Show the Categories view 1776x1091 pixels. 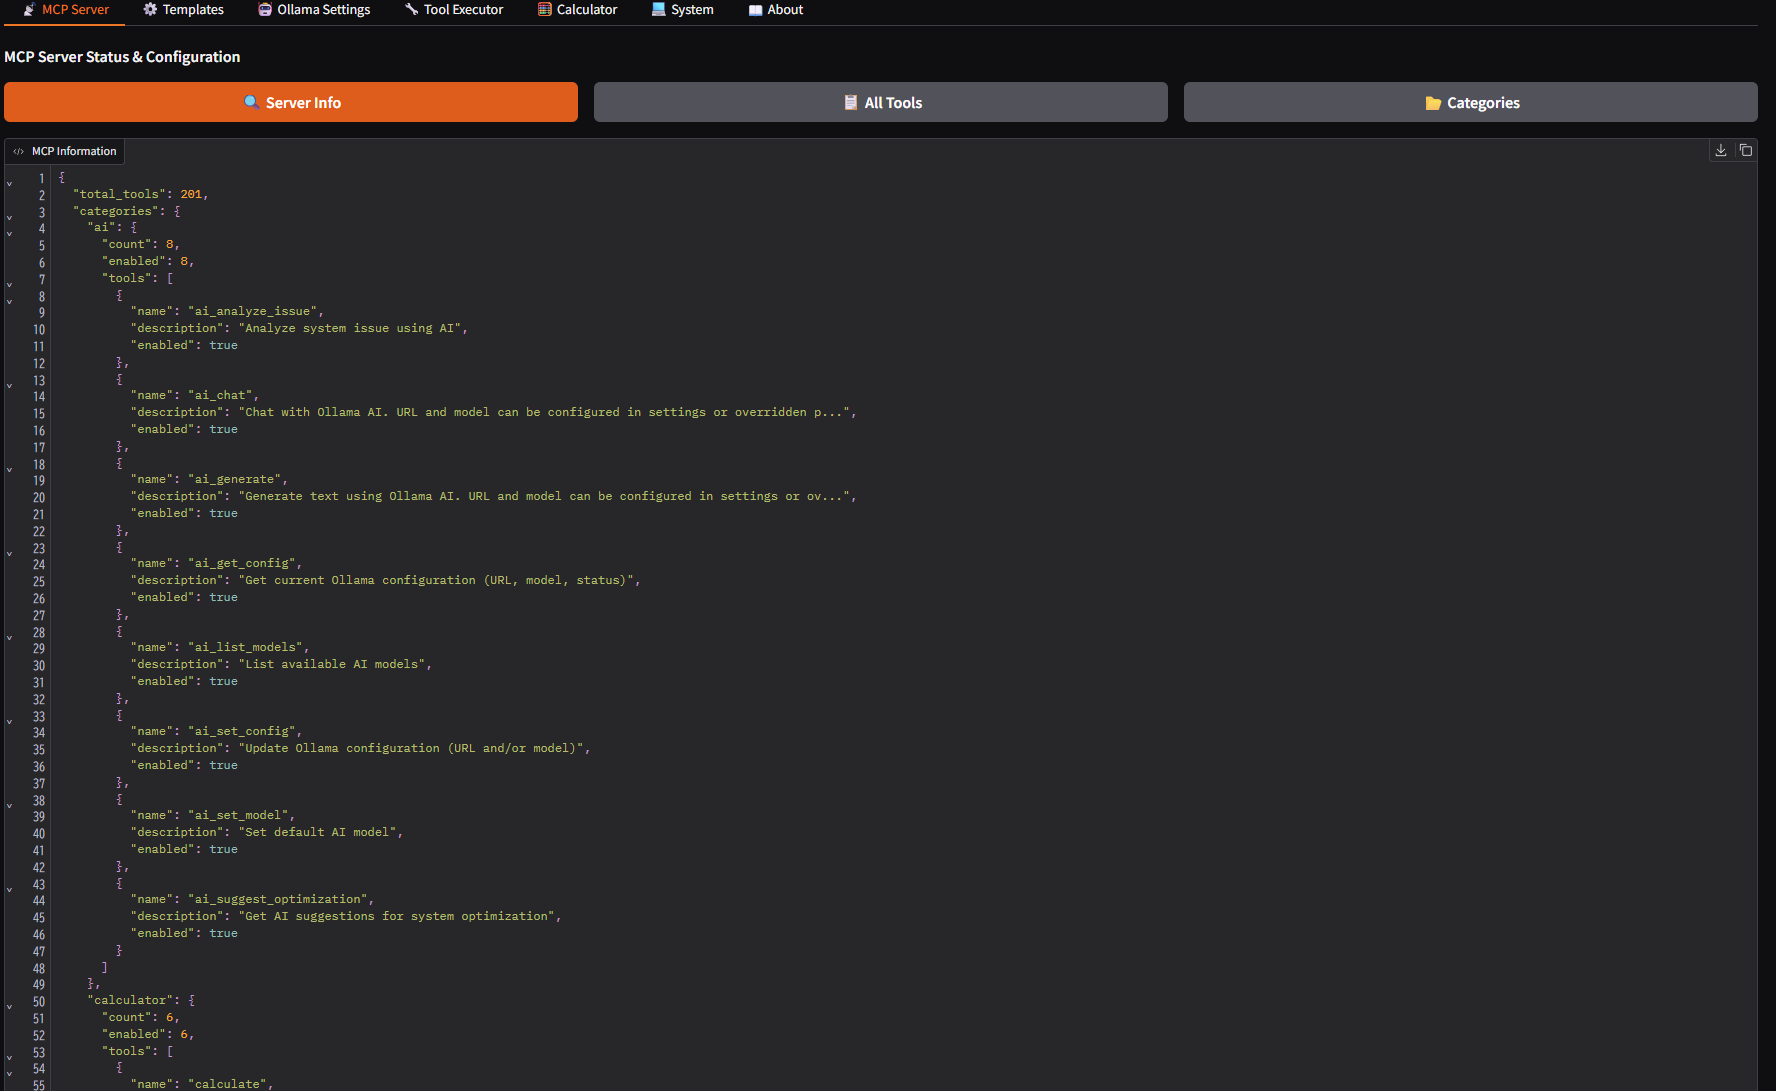click(1470, 103)
